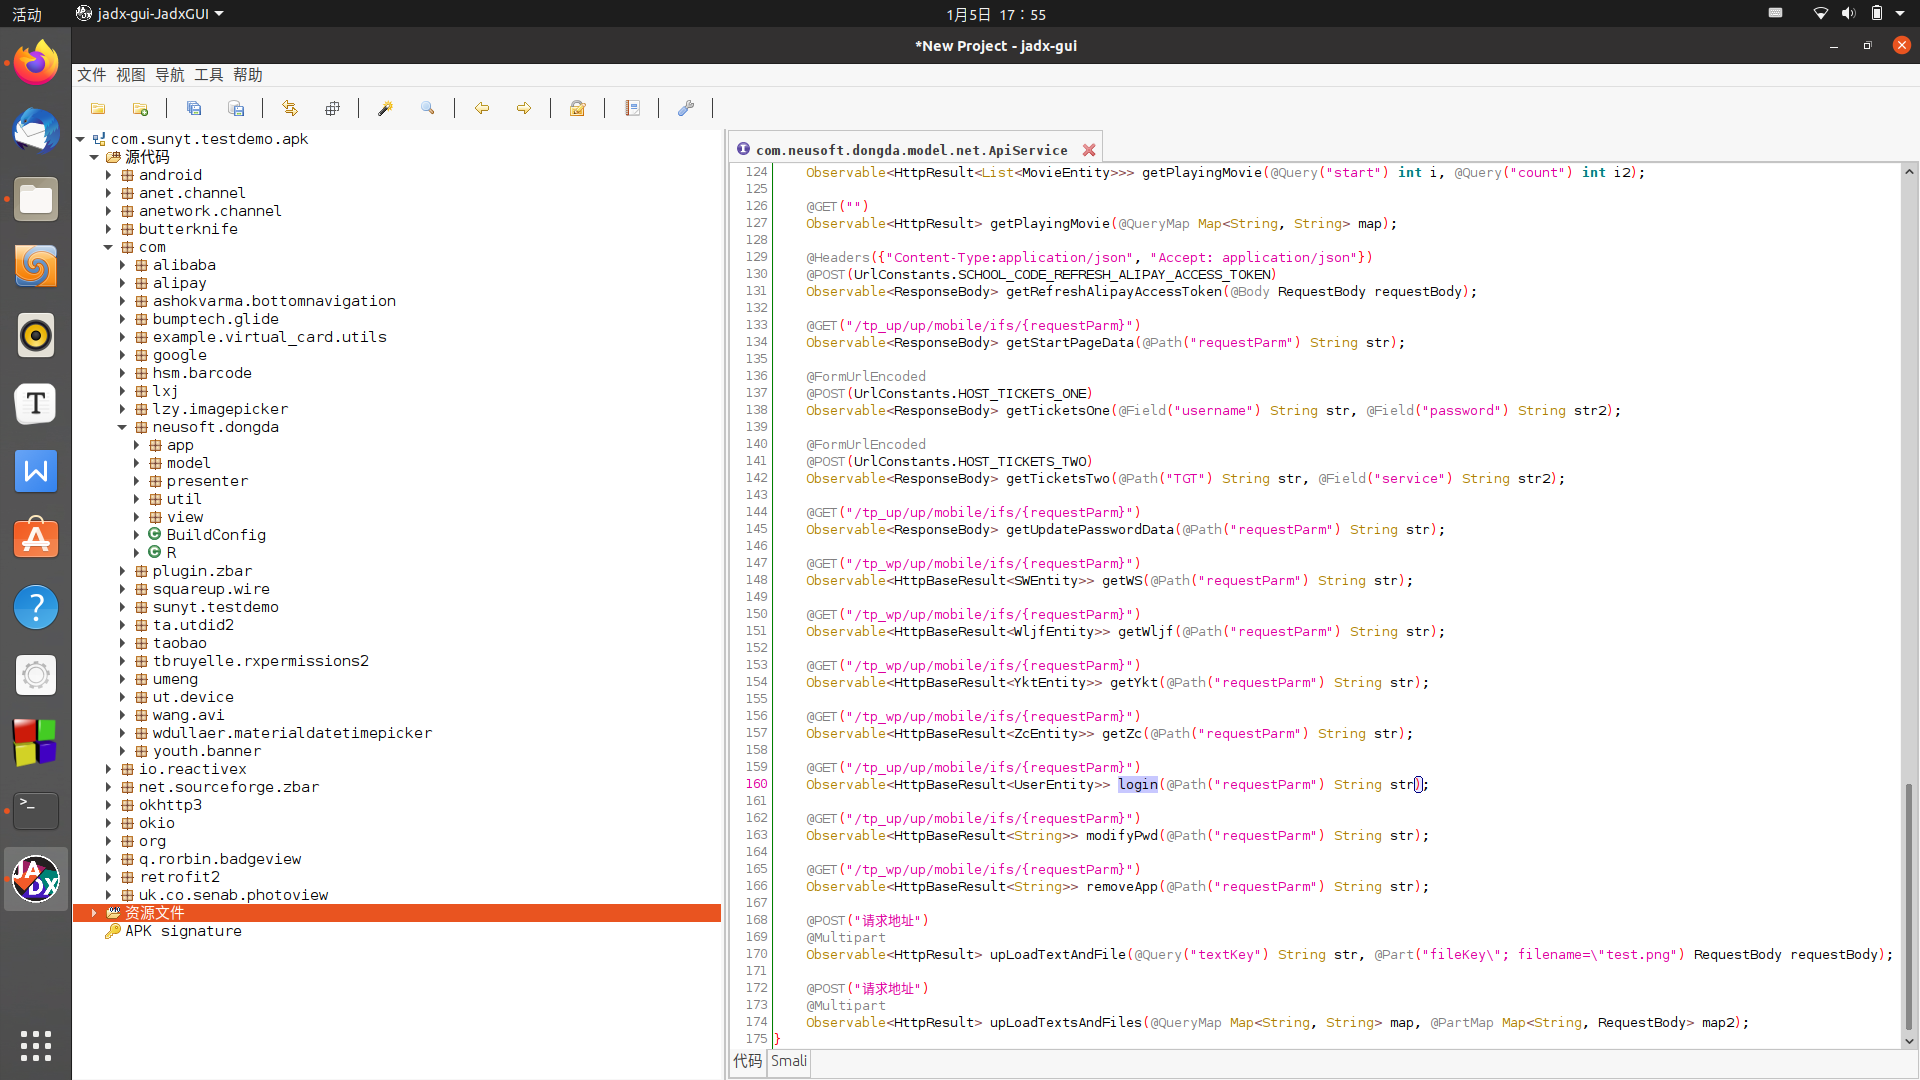Expand the 资源文件 node arrow
The image size is (1920, 1080).
[x=94, y=913]
